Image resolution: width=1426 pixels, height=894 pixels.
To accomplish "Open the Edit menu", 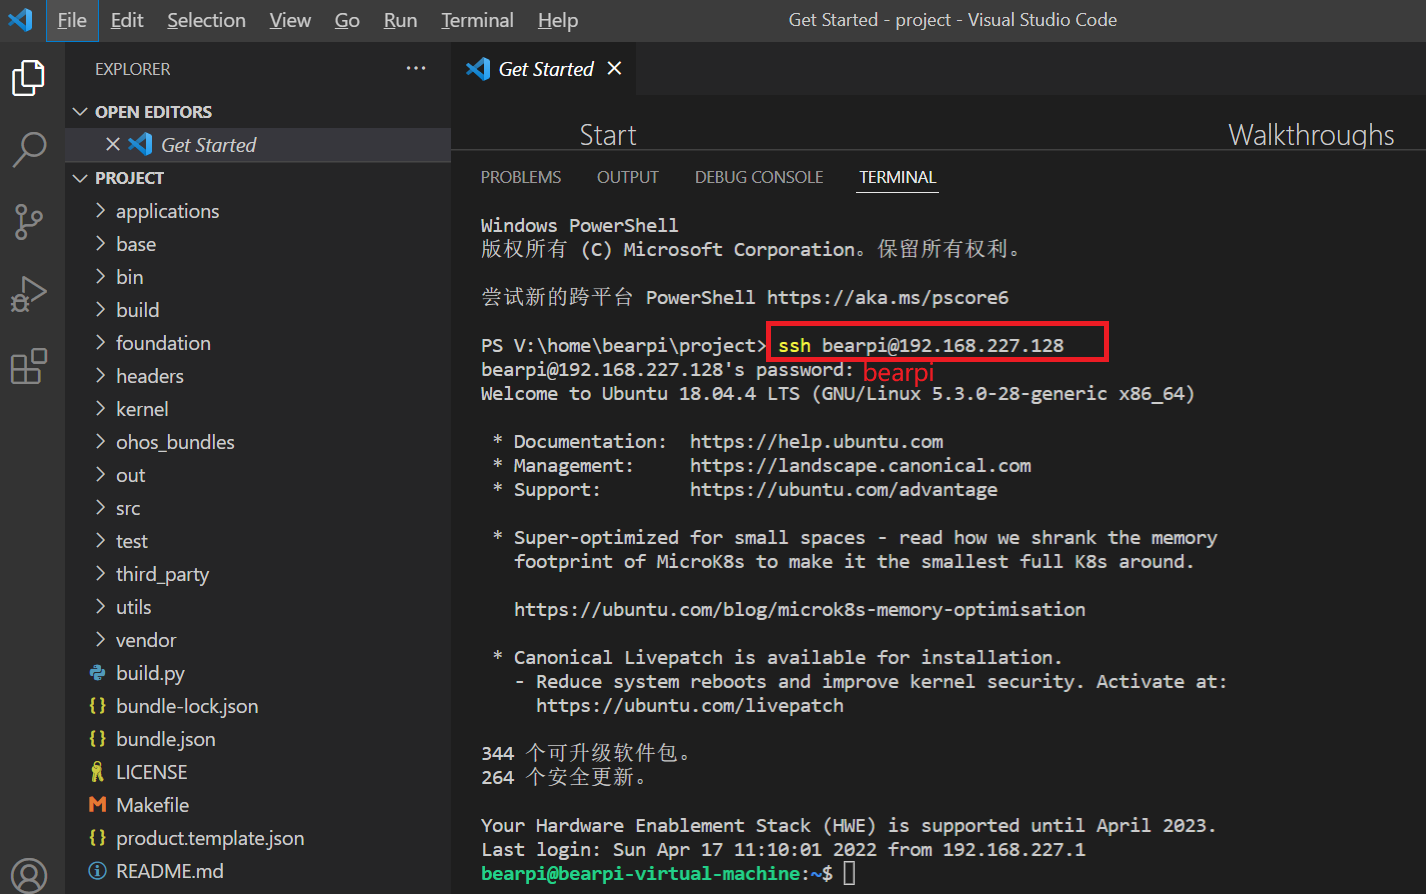I will [x=127, y=20].
